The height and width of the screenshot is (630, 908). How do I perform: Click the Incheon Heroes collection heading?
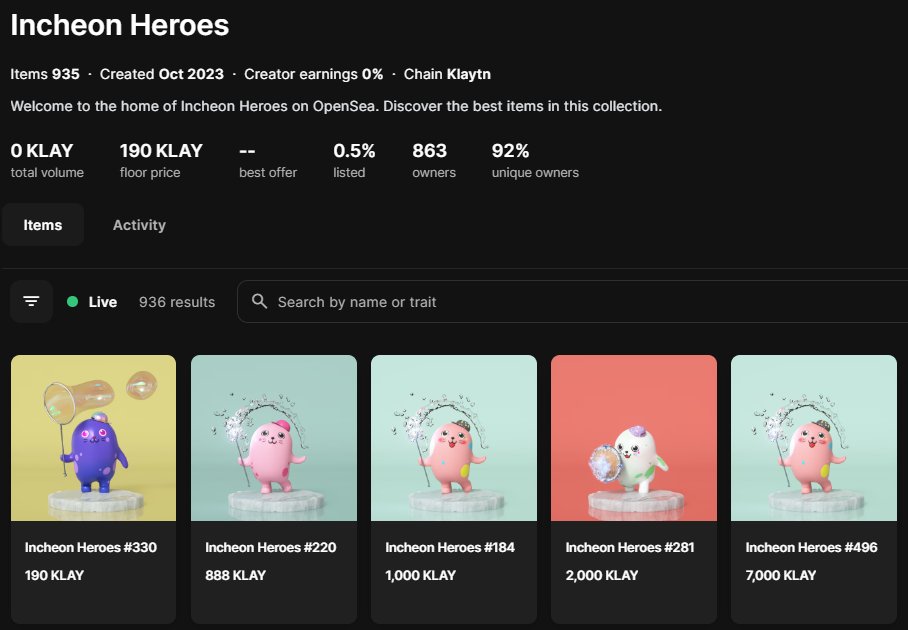coord(120,25)
